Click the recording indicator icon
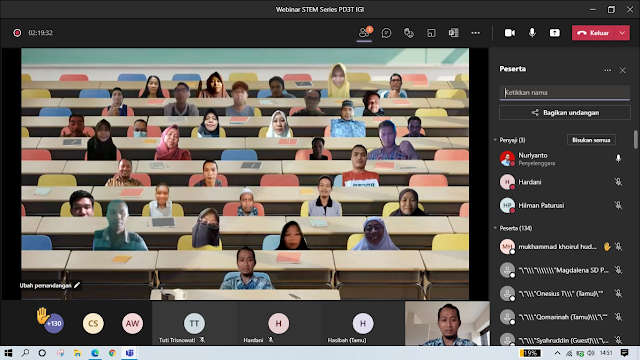 (x=17, y=33)
